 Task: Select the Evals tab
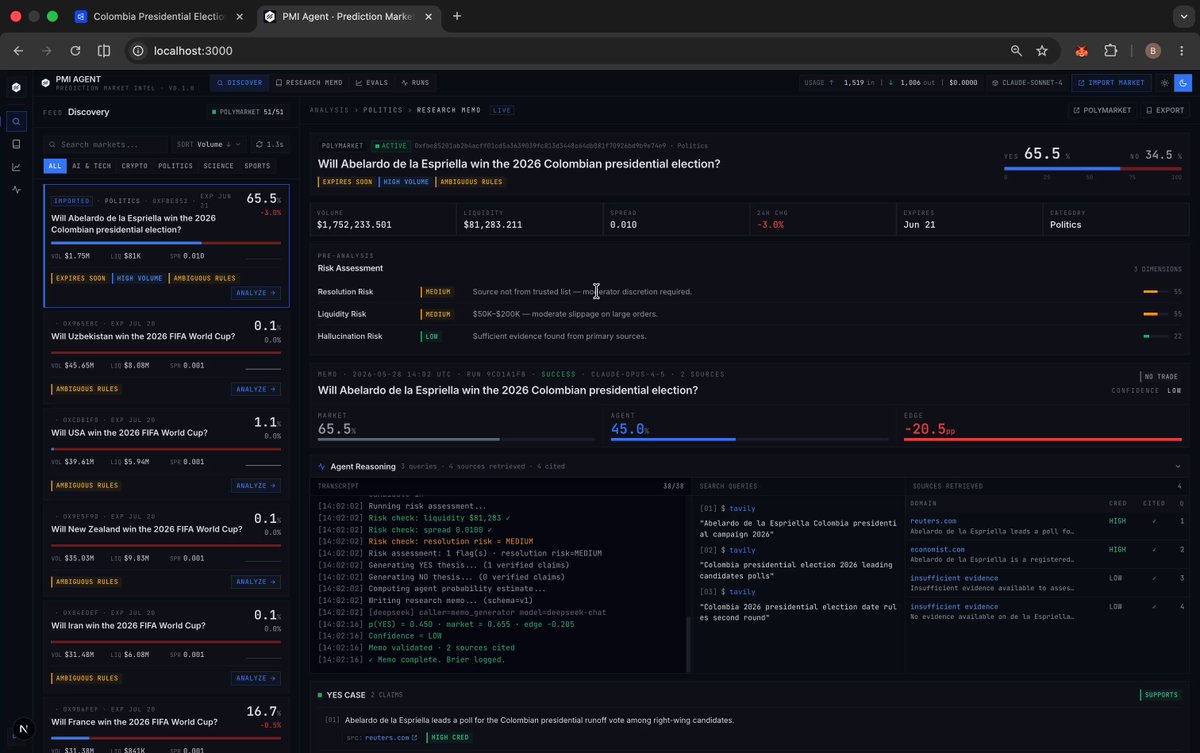pyautogui.click(x=371, y=83)
